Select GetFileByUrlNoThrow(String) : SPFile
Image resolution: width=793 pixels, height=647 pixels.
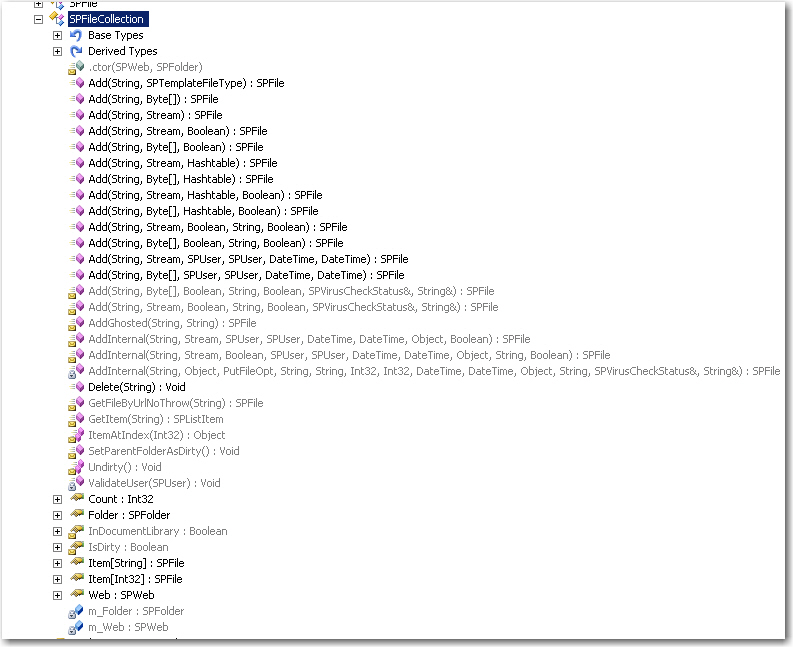tap(176, 403)
